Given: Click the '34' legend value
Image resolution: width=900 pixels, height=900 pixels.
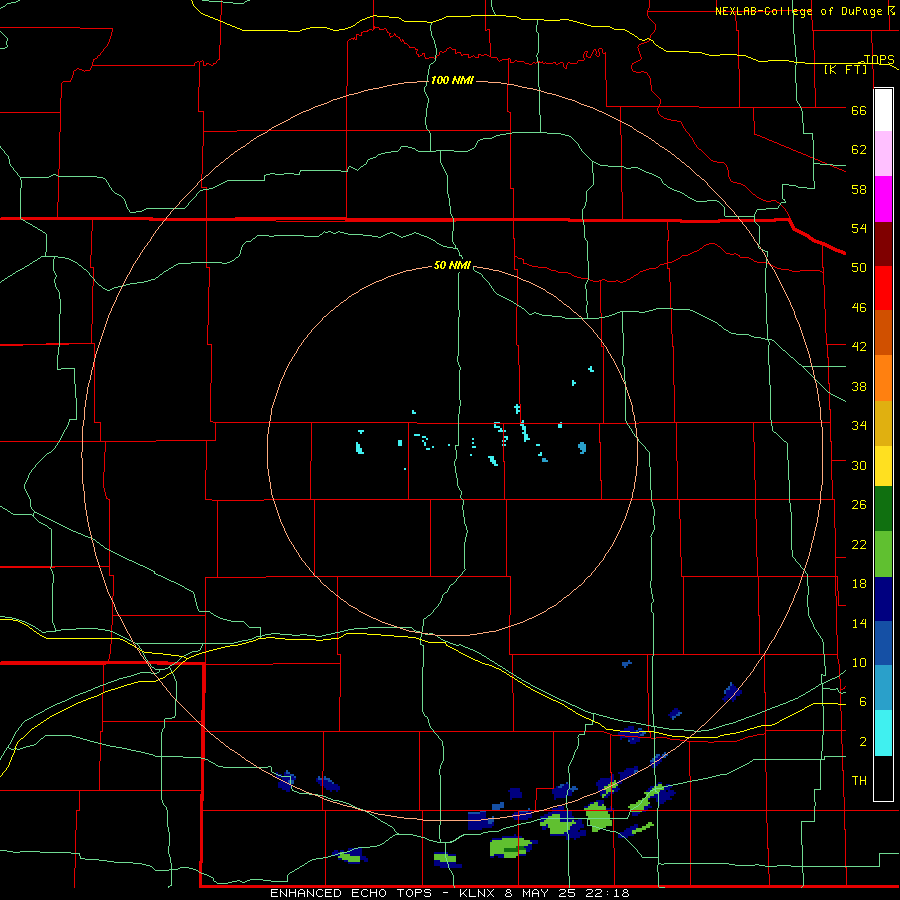Looking at the screenshot, I should tap(859, 426).
